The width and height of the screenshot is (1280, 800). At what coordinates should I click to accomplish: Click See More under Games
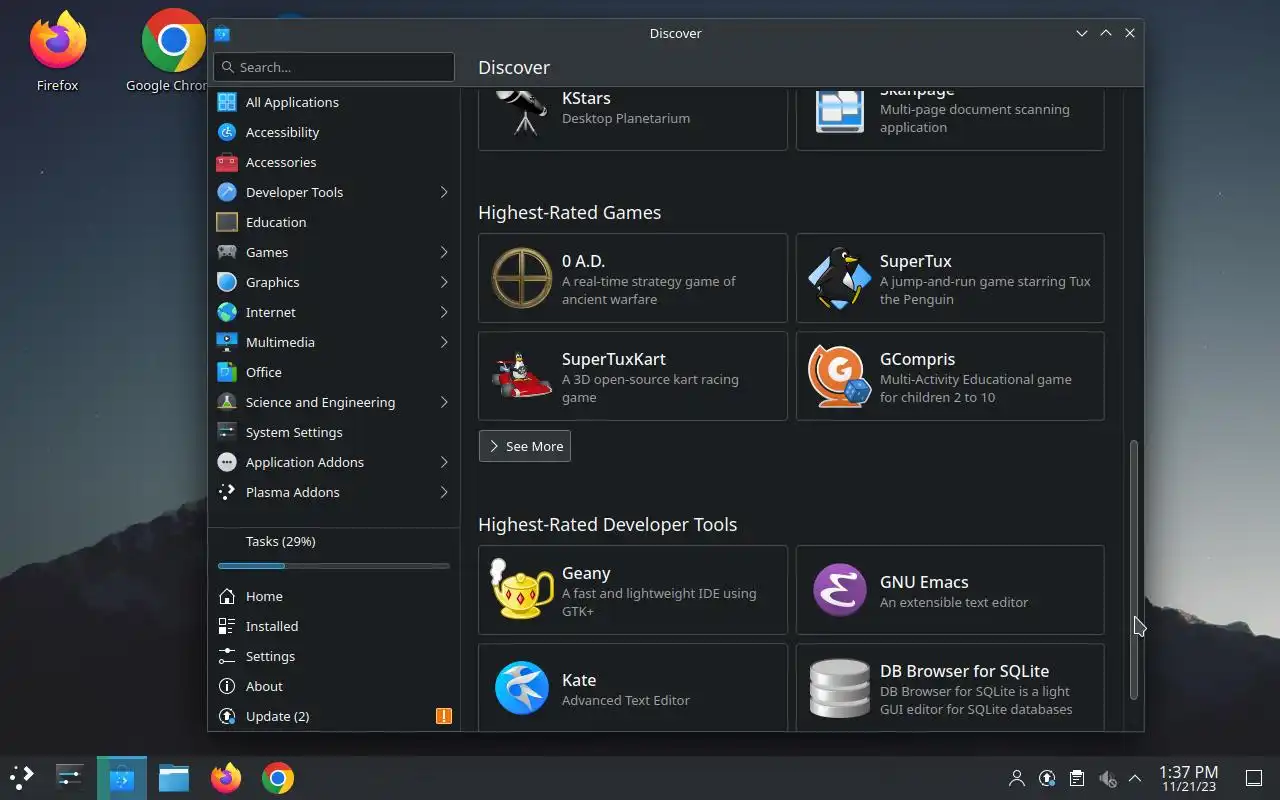(524, 446)
